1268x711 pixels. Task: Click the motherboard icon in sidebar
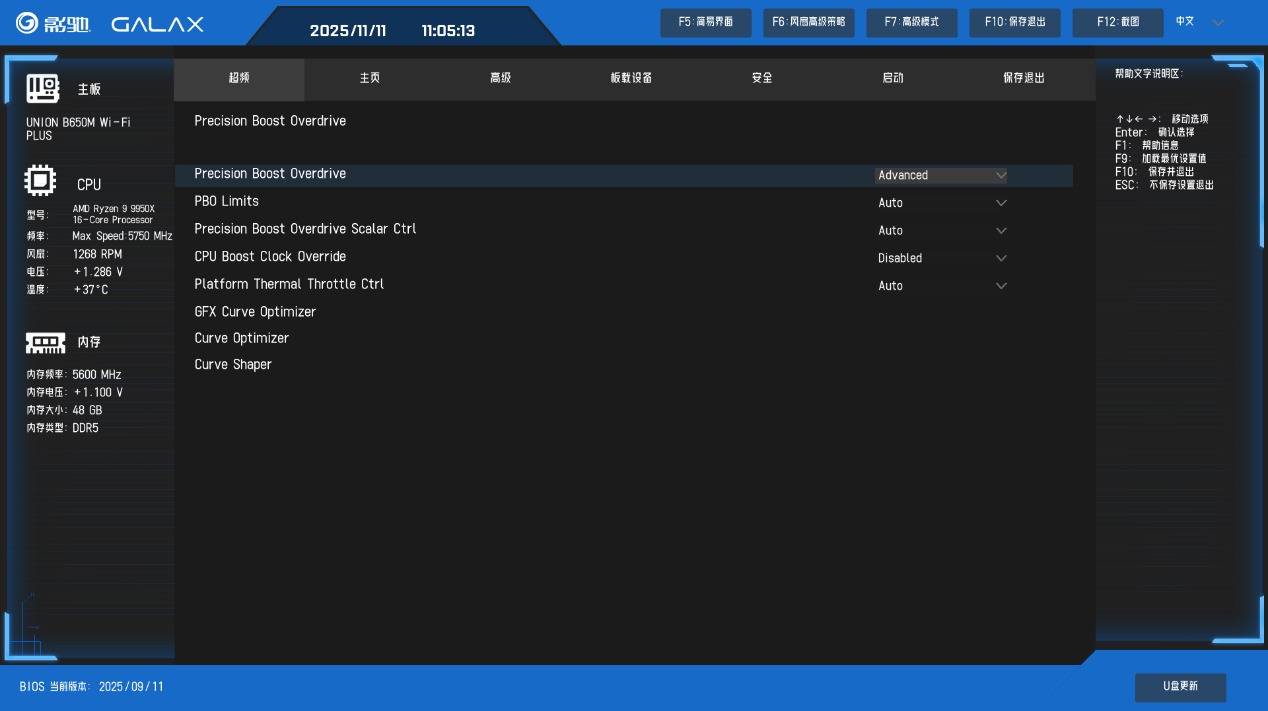tap(43, 89)
